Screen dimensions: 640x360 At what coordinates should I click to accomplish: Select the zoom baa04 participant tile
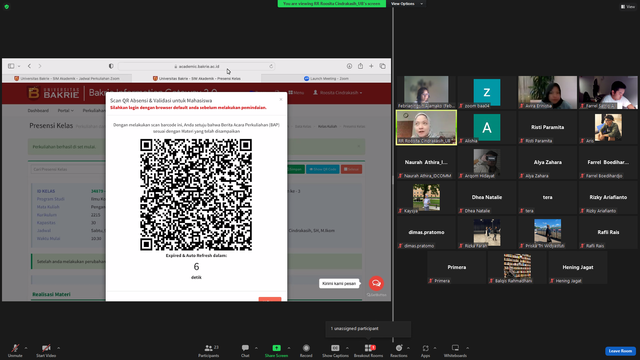click(x=487, y=92)
